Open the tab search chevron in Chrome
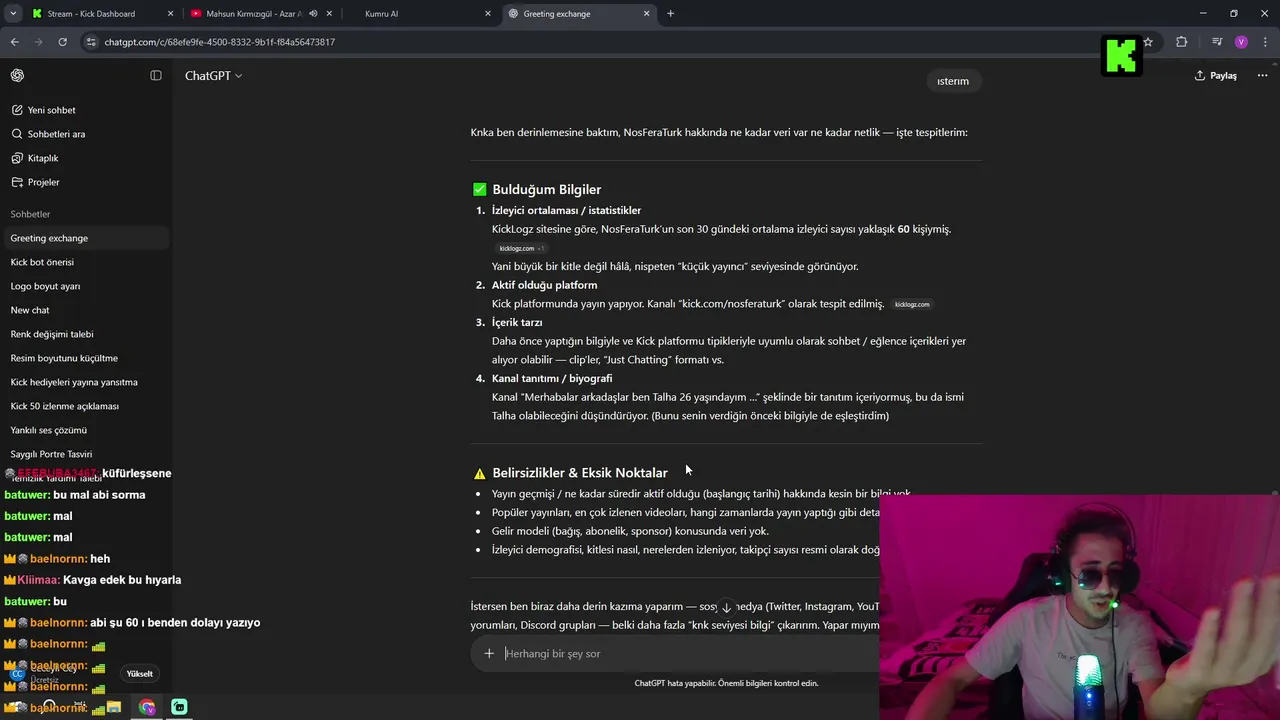 (x=13, y=14)
